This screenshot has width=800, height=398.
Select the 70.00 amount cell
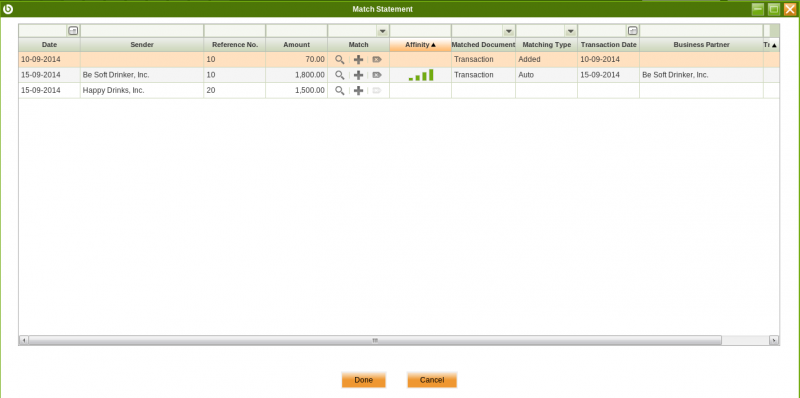(296, 60)
